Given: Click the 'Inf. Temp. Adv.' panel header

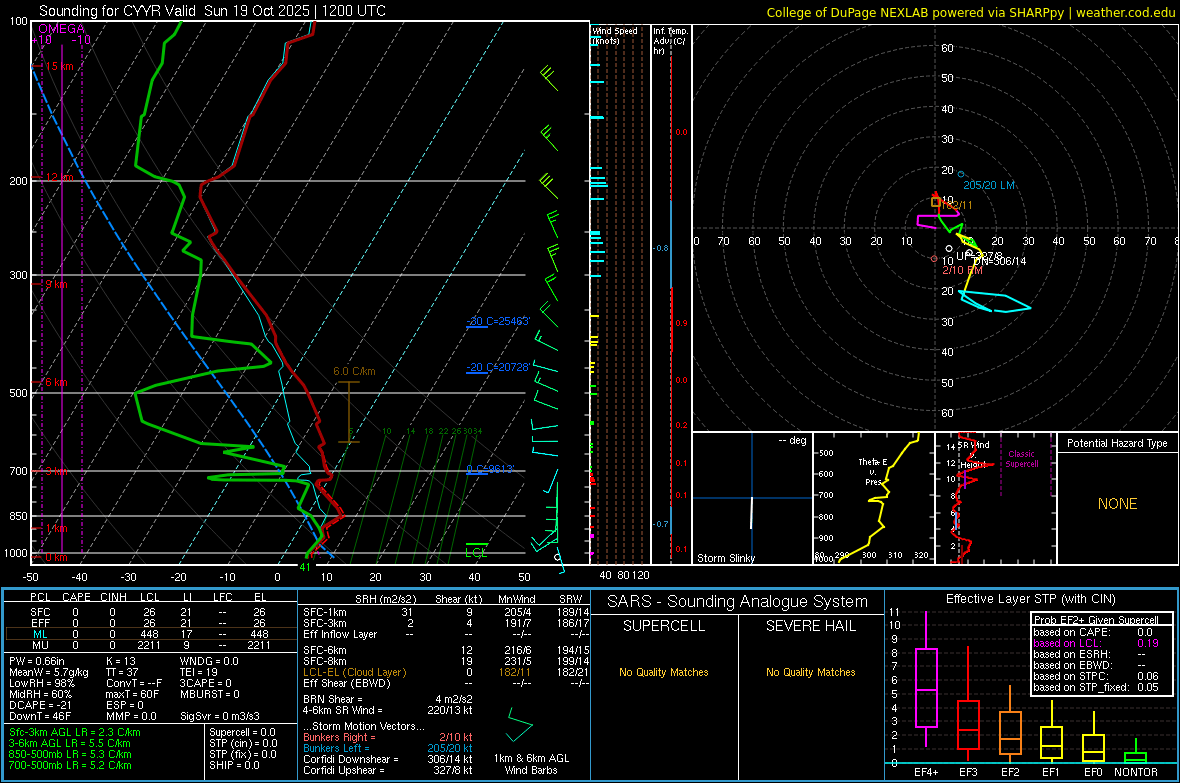Looking at the screenshot, I should coord(670,41).
